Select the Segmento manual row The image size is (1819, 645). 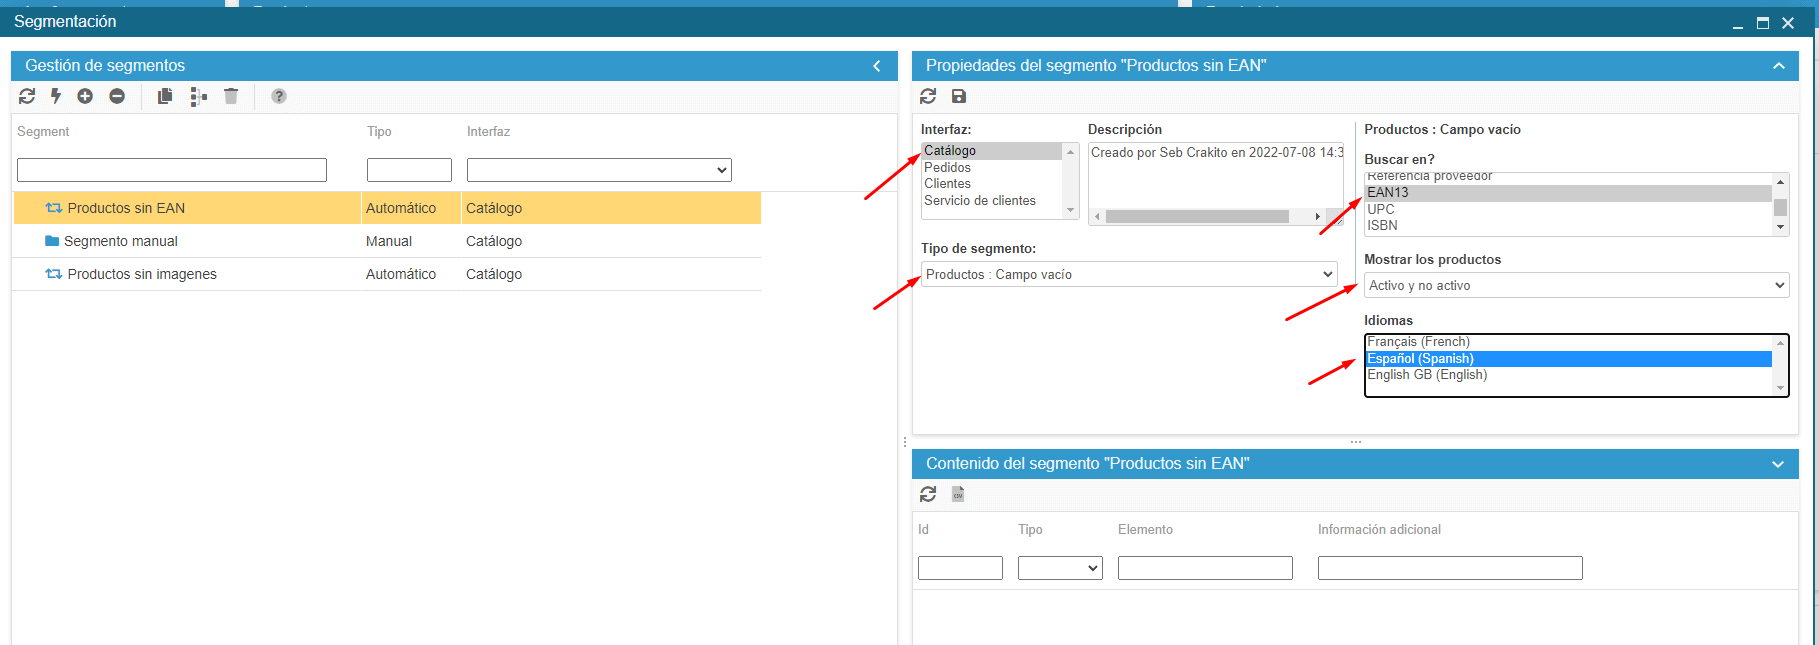[x=121, y=241]
